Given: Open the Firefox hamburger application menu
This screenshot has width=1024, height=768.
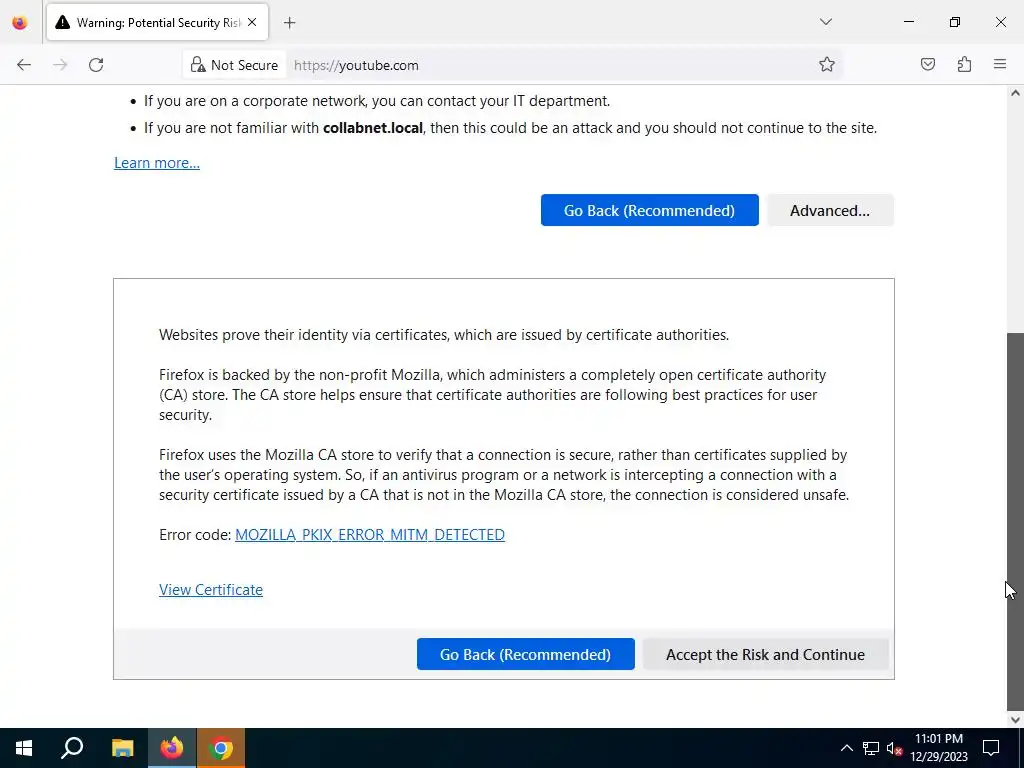Looking at the screenshot, I should [1000, 65].
